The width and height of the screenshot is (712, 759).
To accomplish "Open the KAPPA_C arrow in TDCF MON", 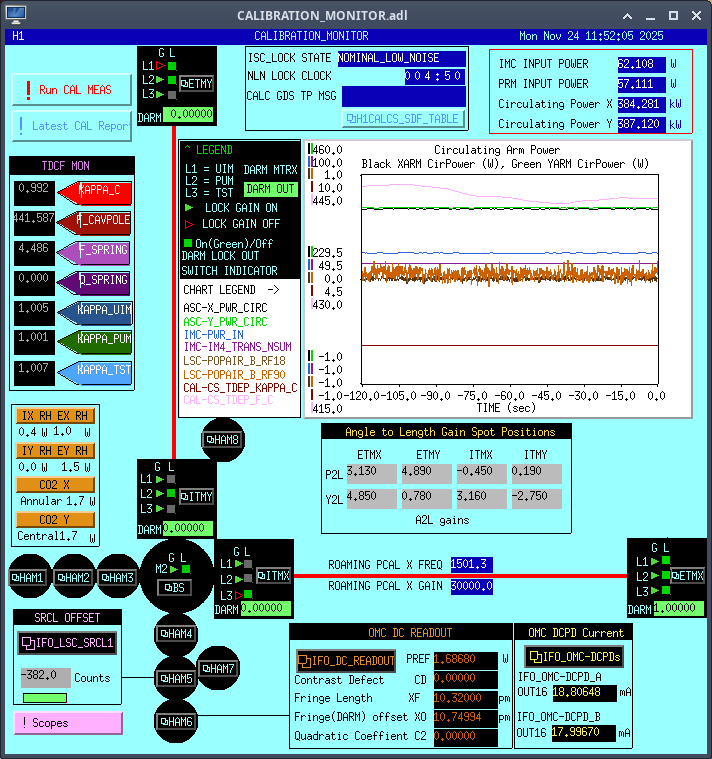I will tap(96, 191).
